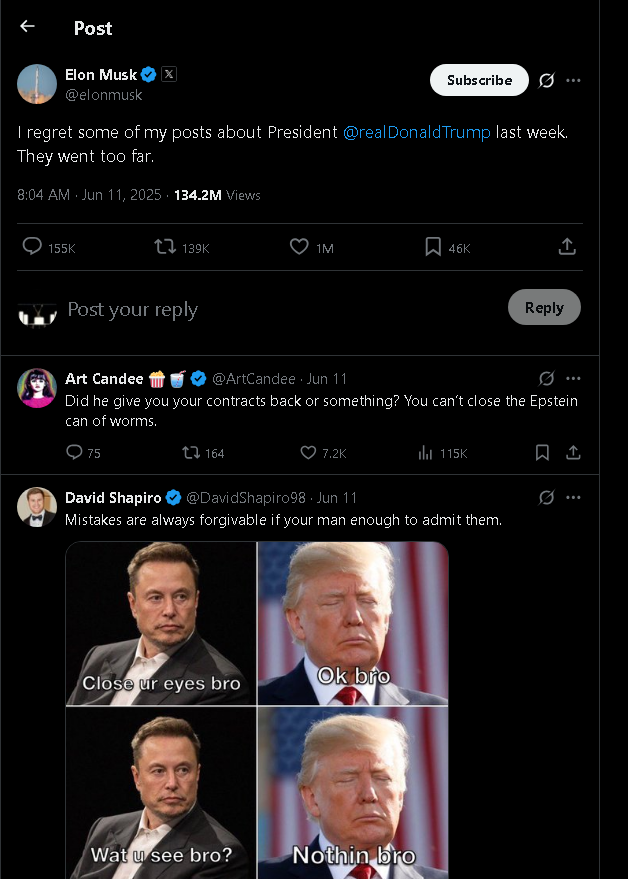Bookmark Elon Musk's post
This screenshot has width=628, height=879.
click(433, 247)
